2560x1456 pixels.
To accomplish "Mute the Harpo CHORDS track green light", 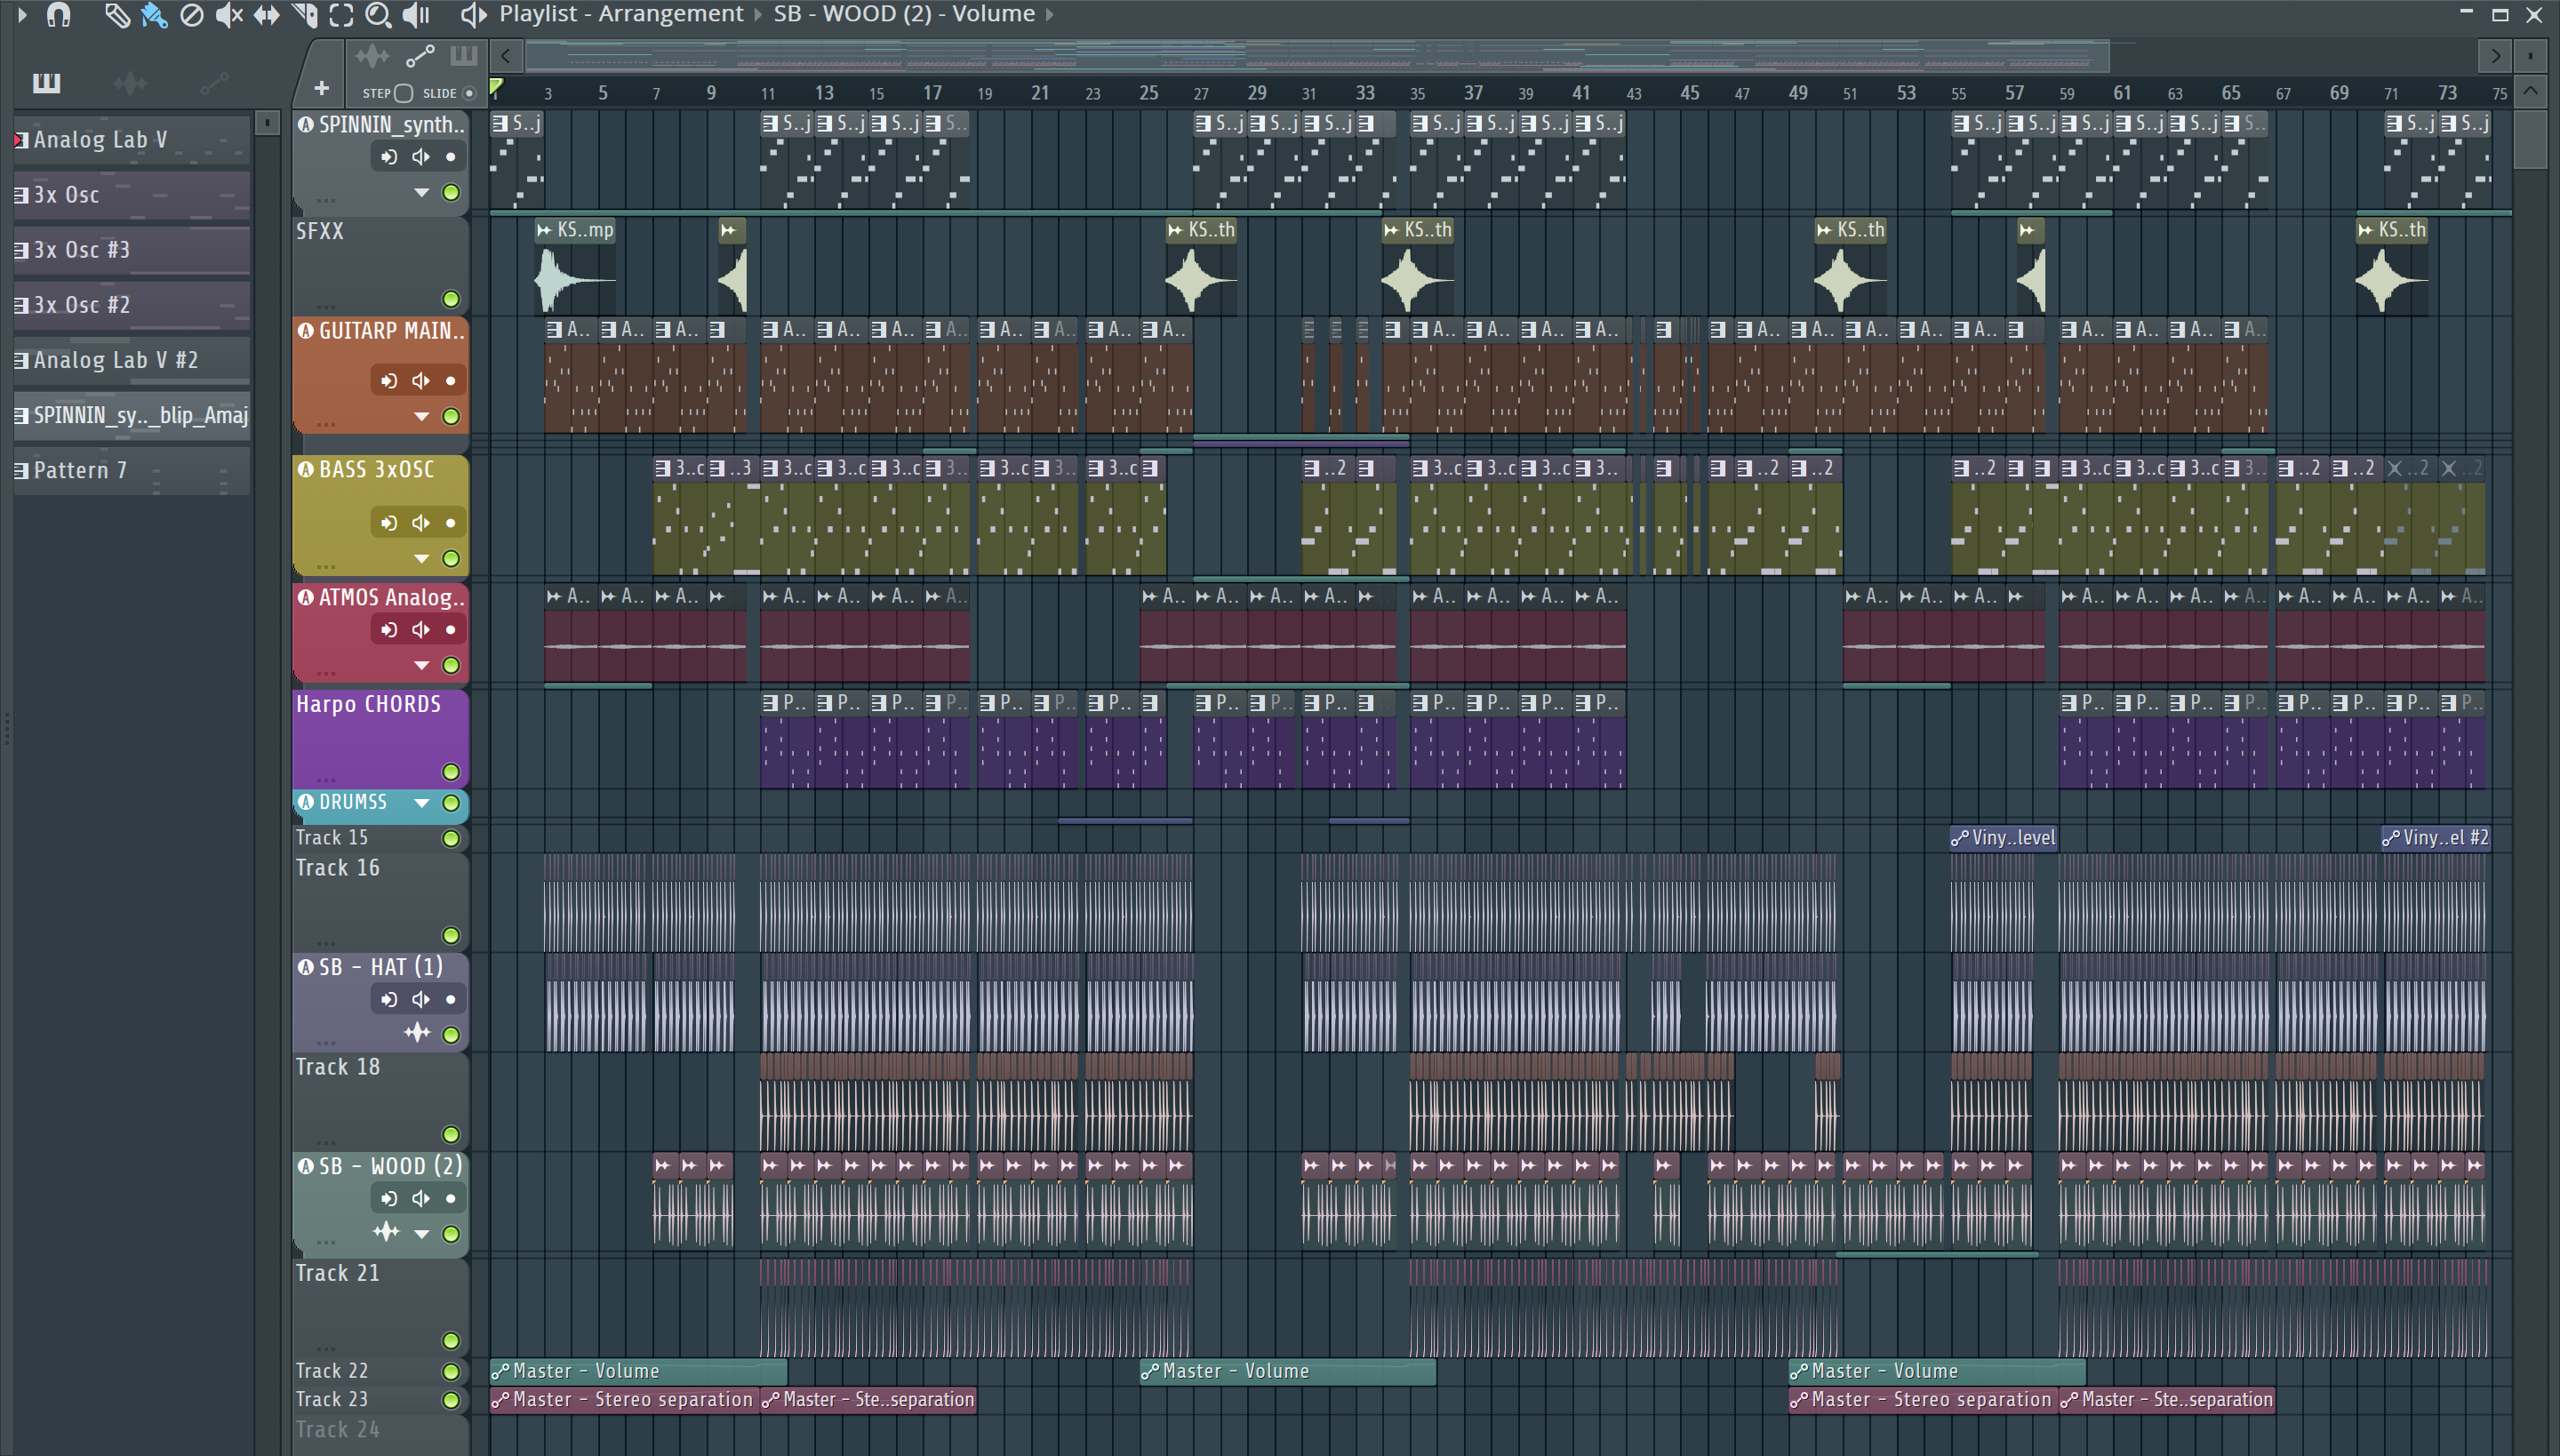I will tap(451, 772).
